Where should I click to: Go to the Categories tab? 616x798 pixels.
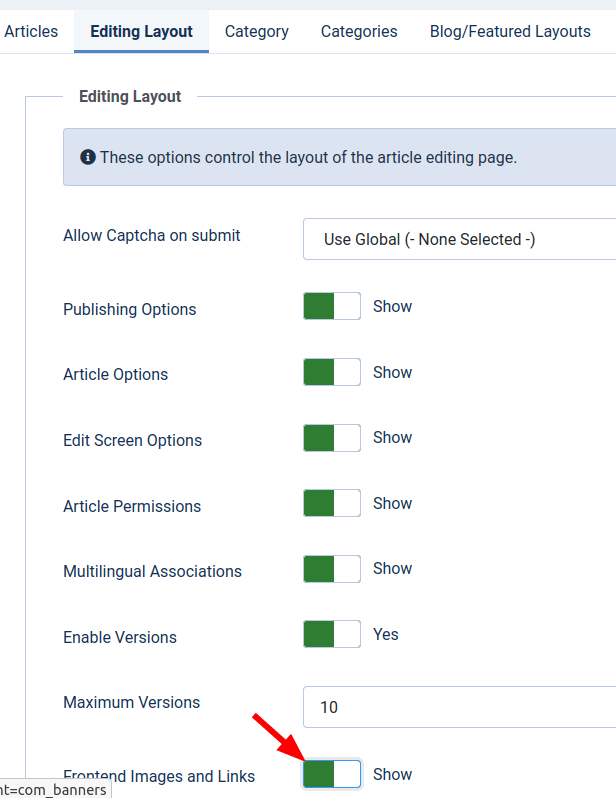click(x=359, y=31)
